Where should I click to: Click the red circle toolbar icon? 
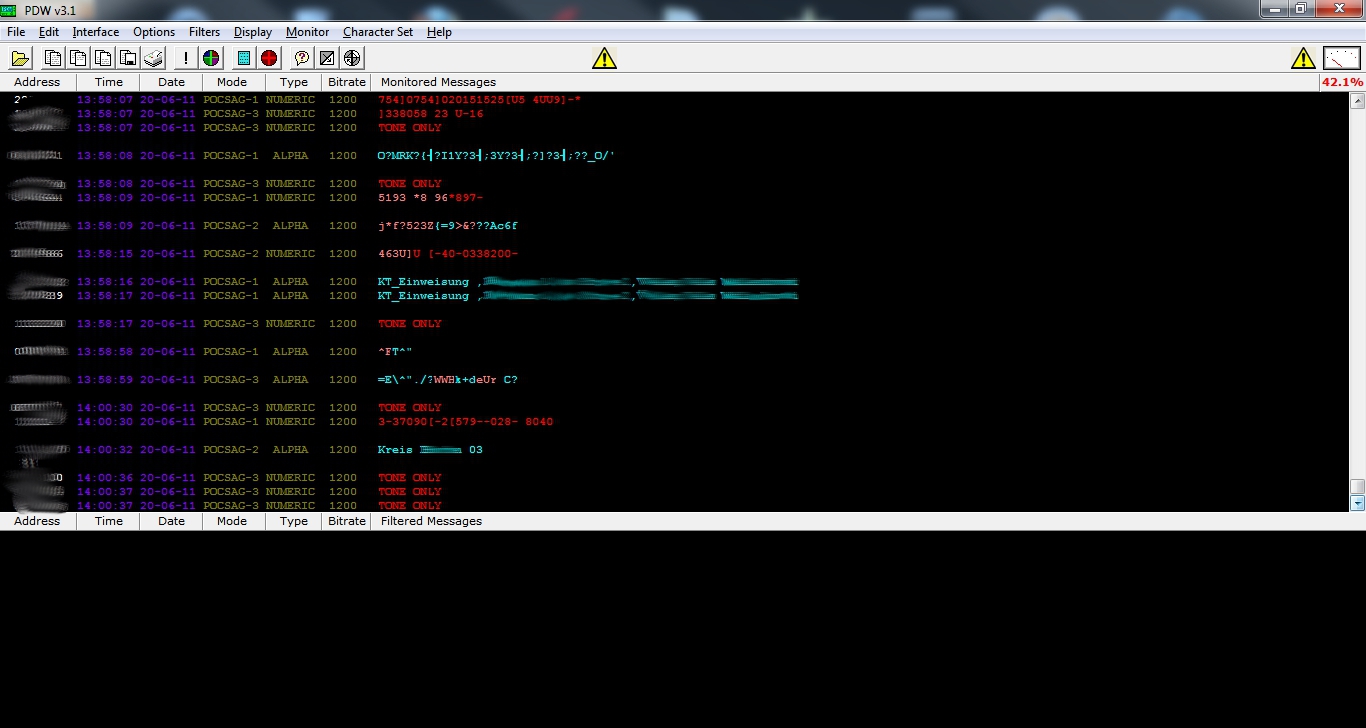click(269, 58)
